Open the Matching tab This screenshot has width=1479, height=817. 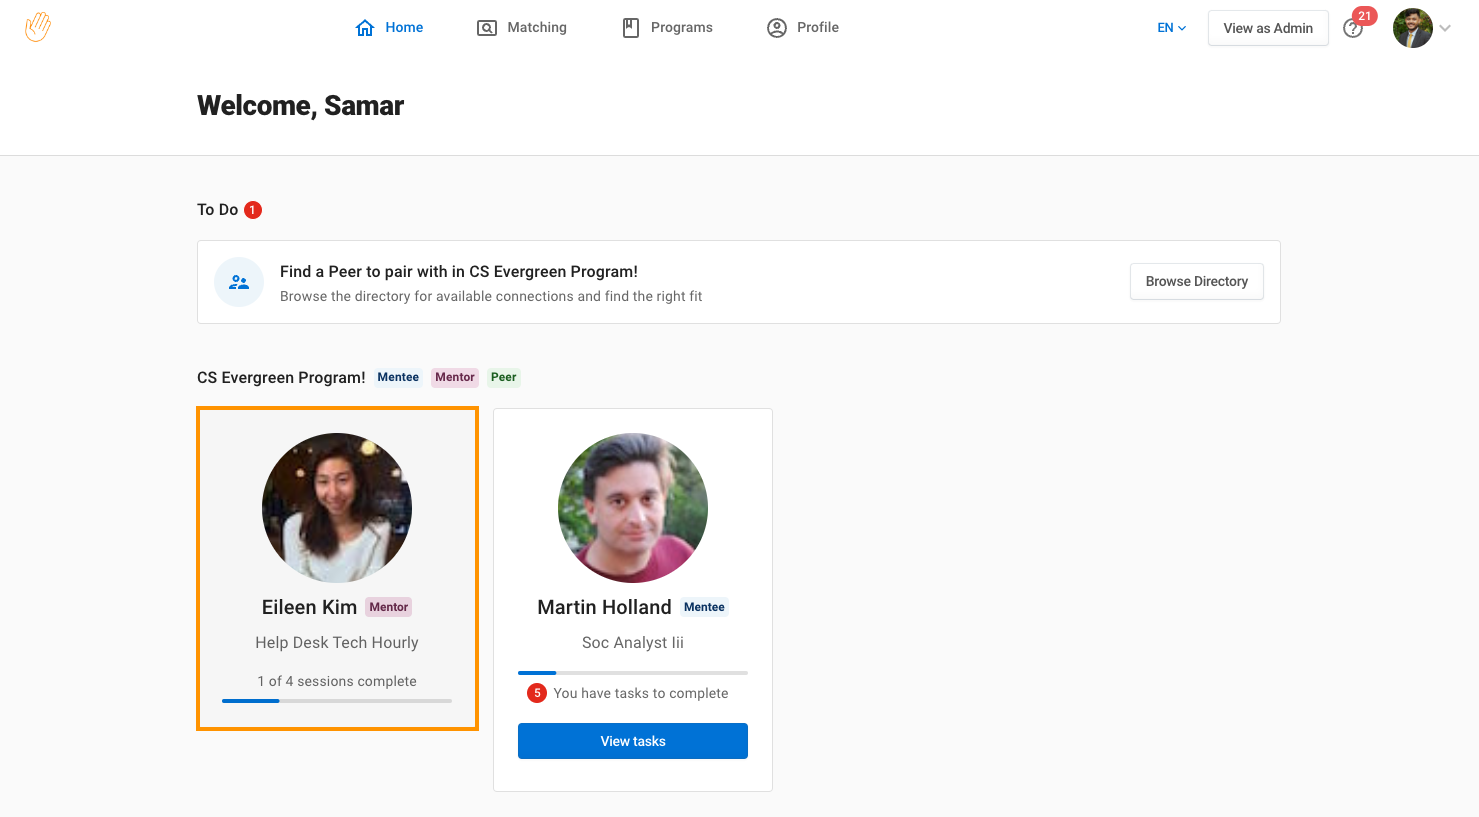click(522, 28)
